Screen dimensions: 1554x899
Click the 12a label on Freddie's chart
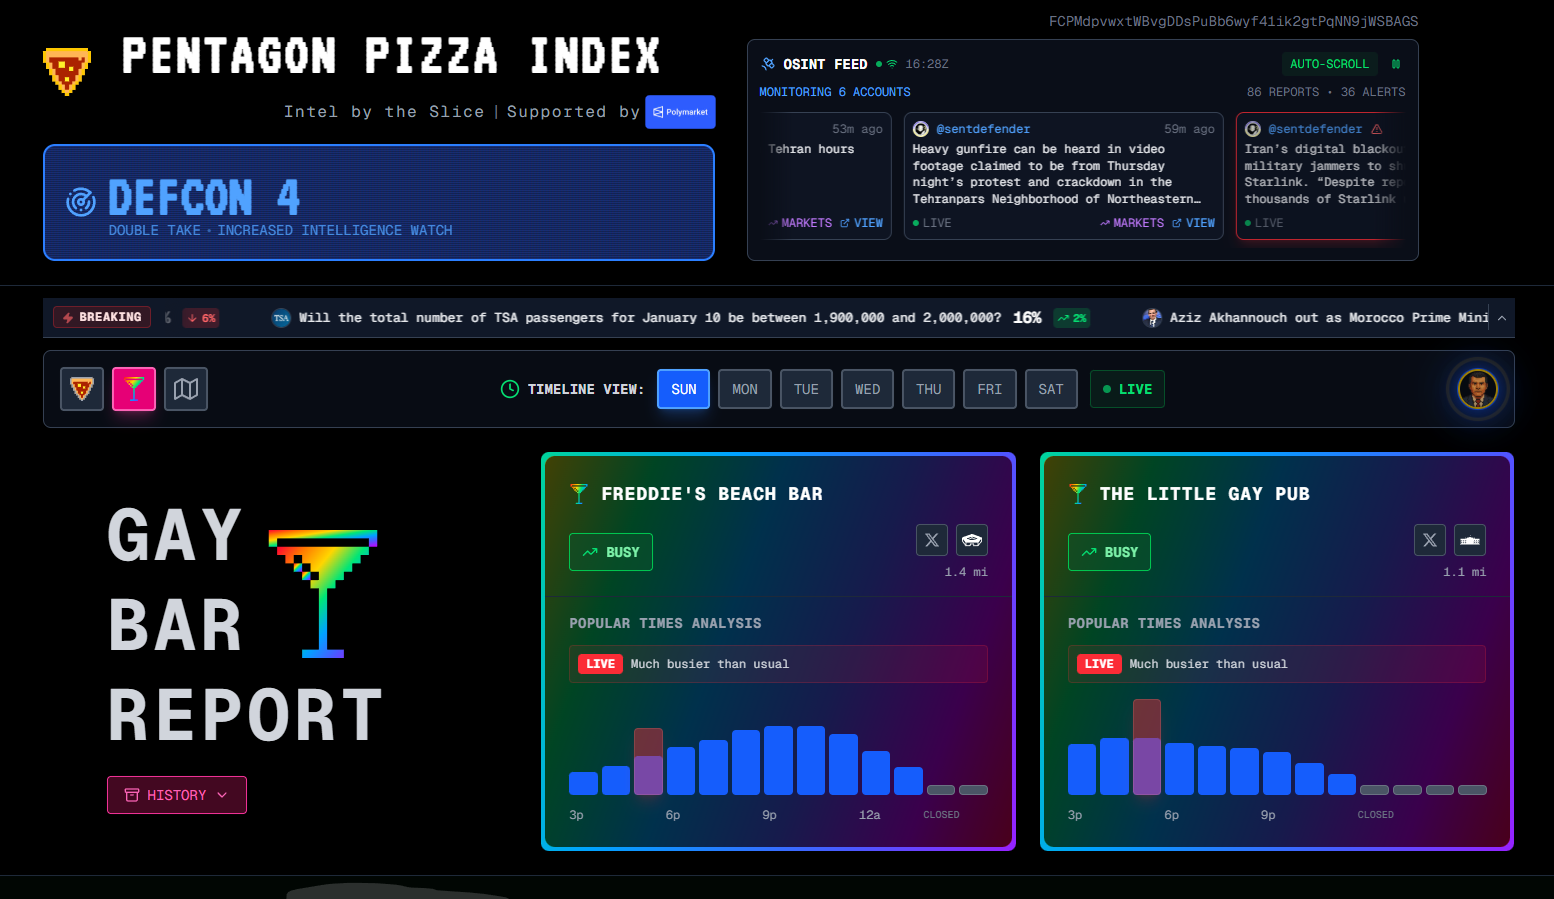[870, 815]
